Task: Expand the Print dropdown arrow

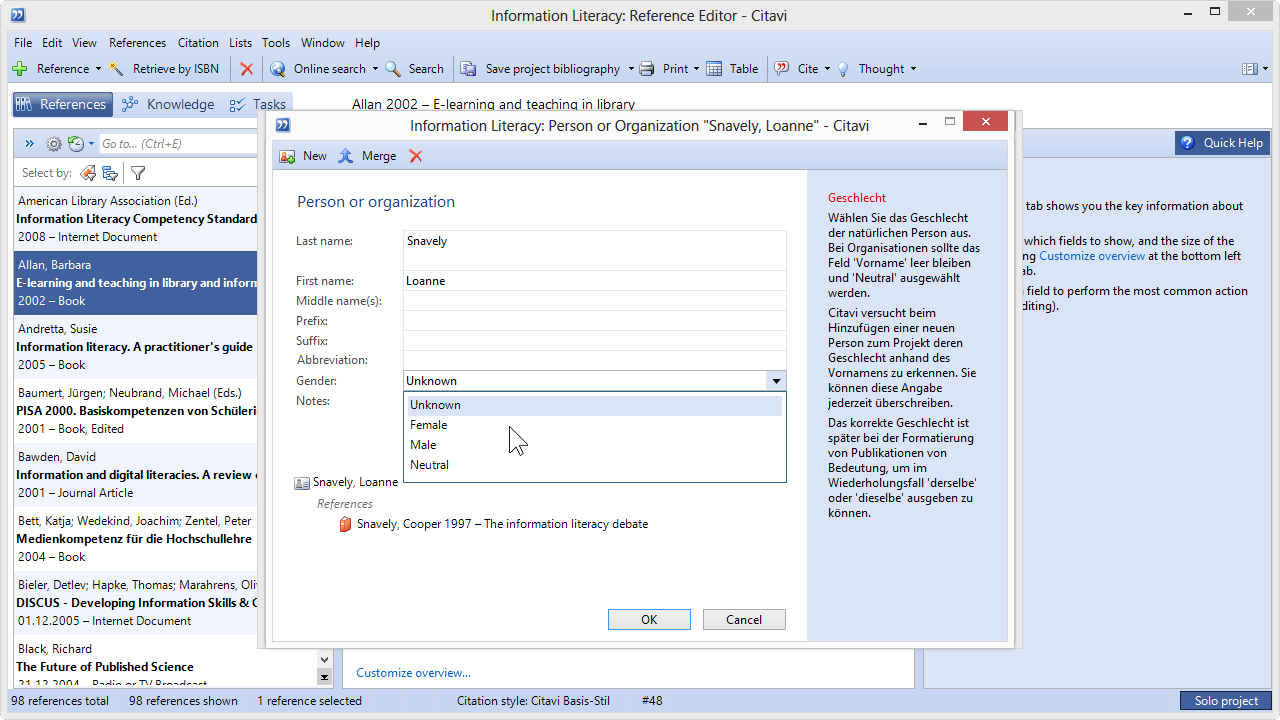Action: pyautogui.click(x=695, y=69)
